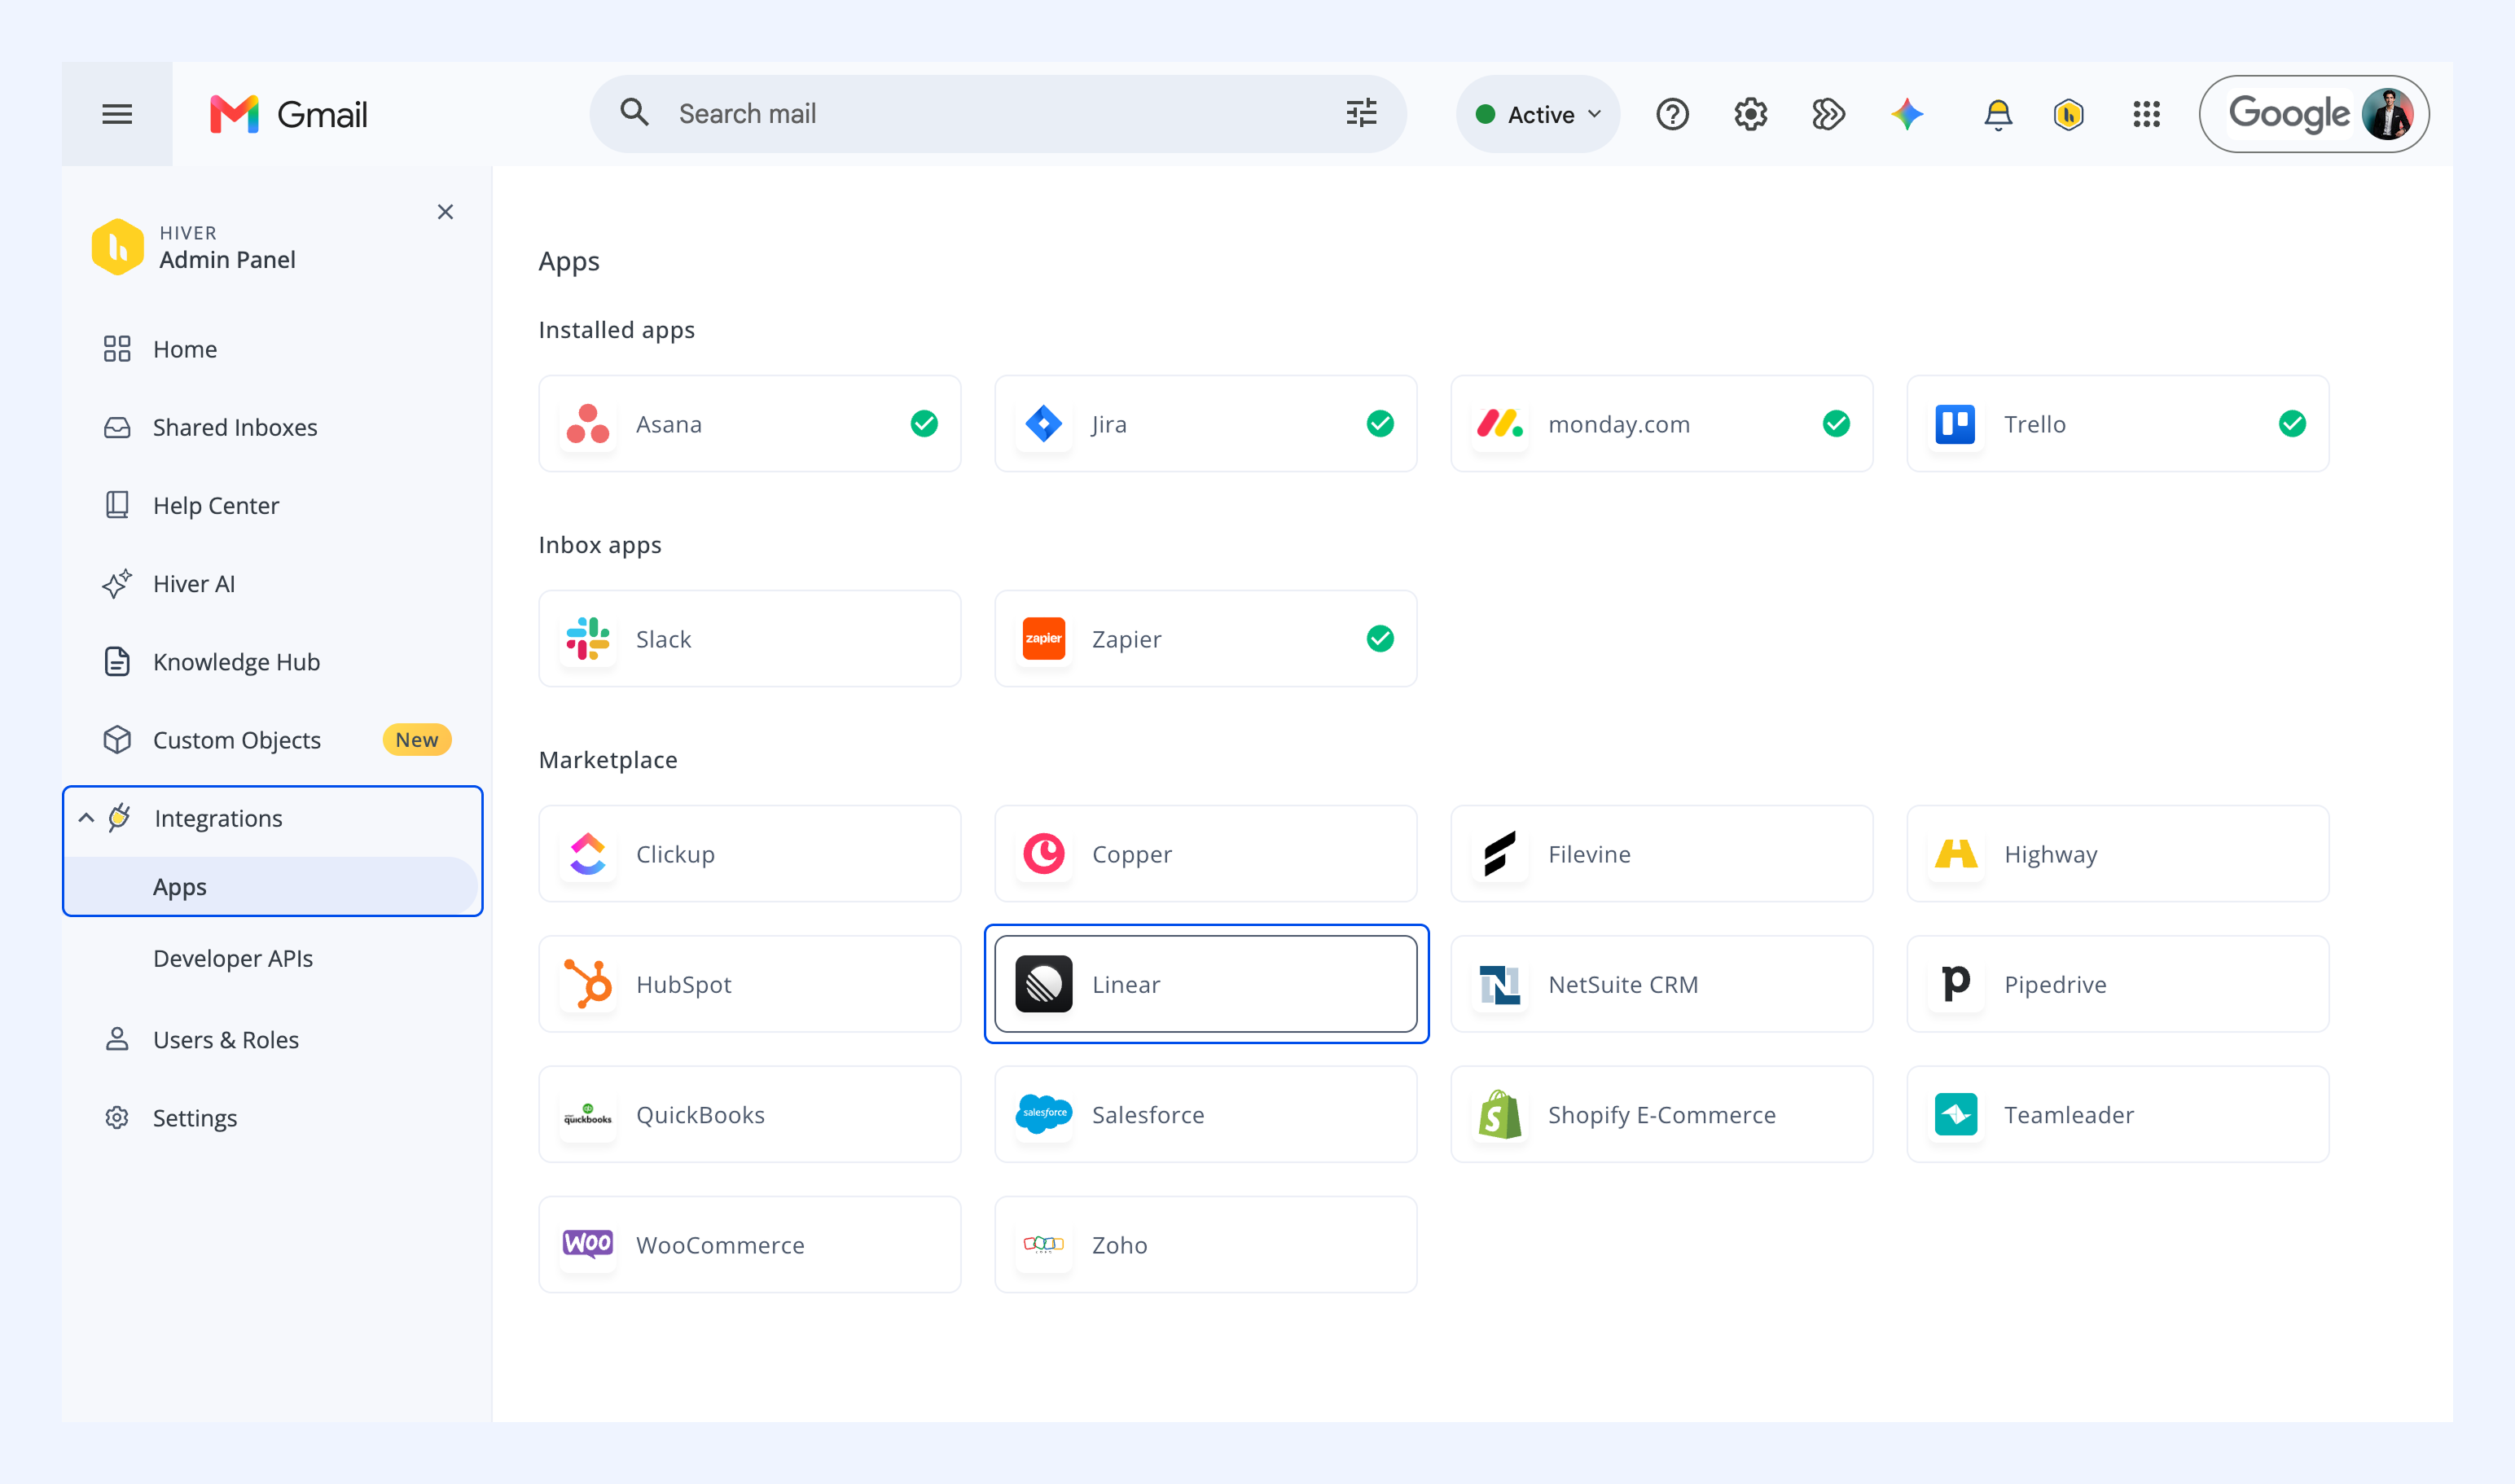The height and width of the screenshot is (1484, 2515).
Task: Click the Gmail settings gear icon
Action: pos(1750,115)
